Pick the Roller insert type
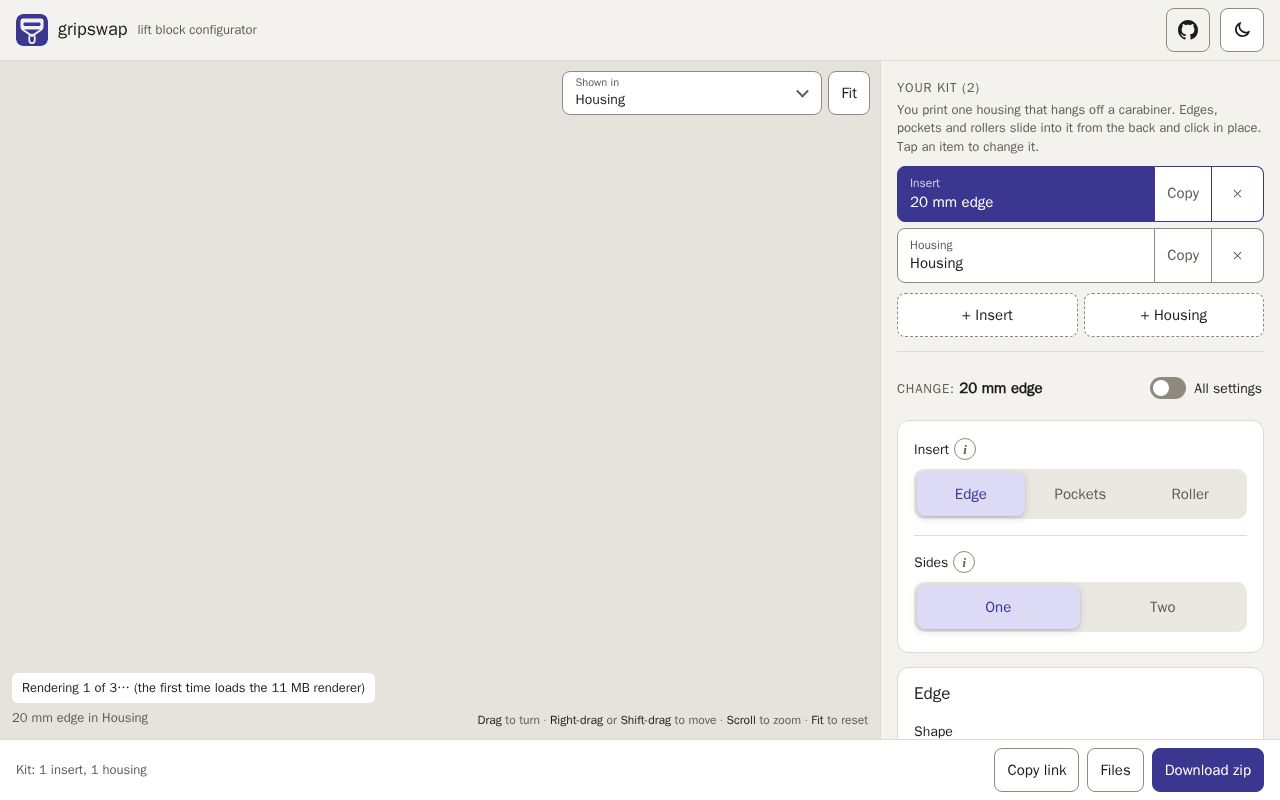The height and width of the screenshot is (800, 1280). (x=1190, y=494)
